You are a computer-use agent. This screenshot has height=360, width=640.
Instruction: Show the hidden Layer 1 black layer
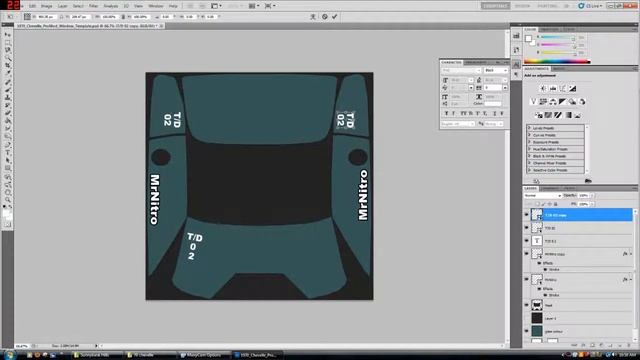pyautogui.click(x=527, y=318)
